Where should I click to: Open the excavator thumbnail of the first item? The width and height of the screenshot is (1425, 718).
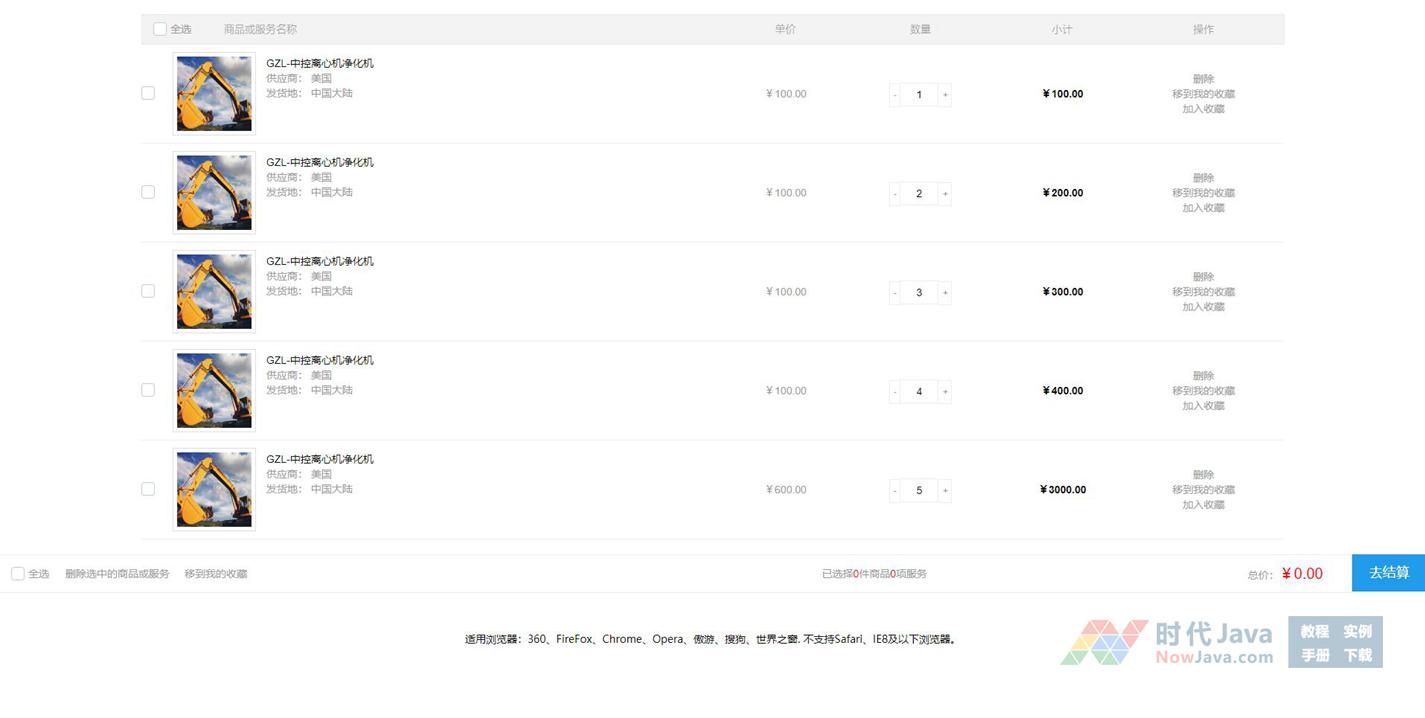click(x=214, y=94)
